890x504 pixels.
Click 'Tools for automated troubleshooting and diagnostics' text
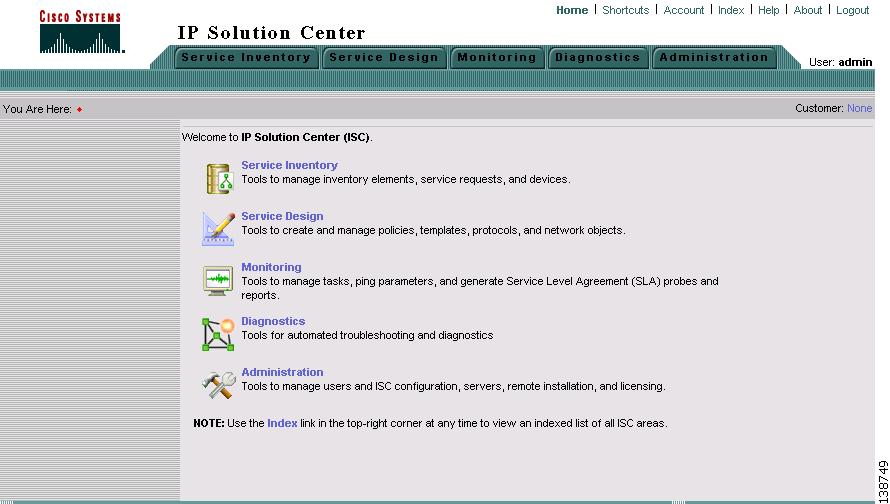click(367, 335)
